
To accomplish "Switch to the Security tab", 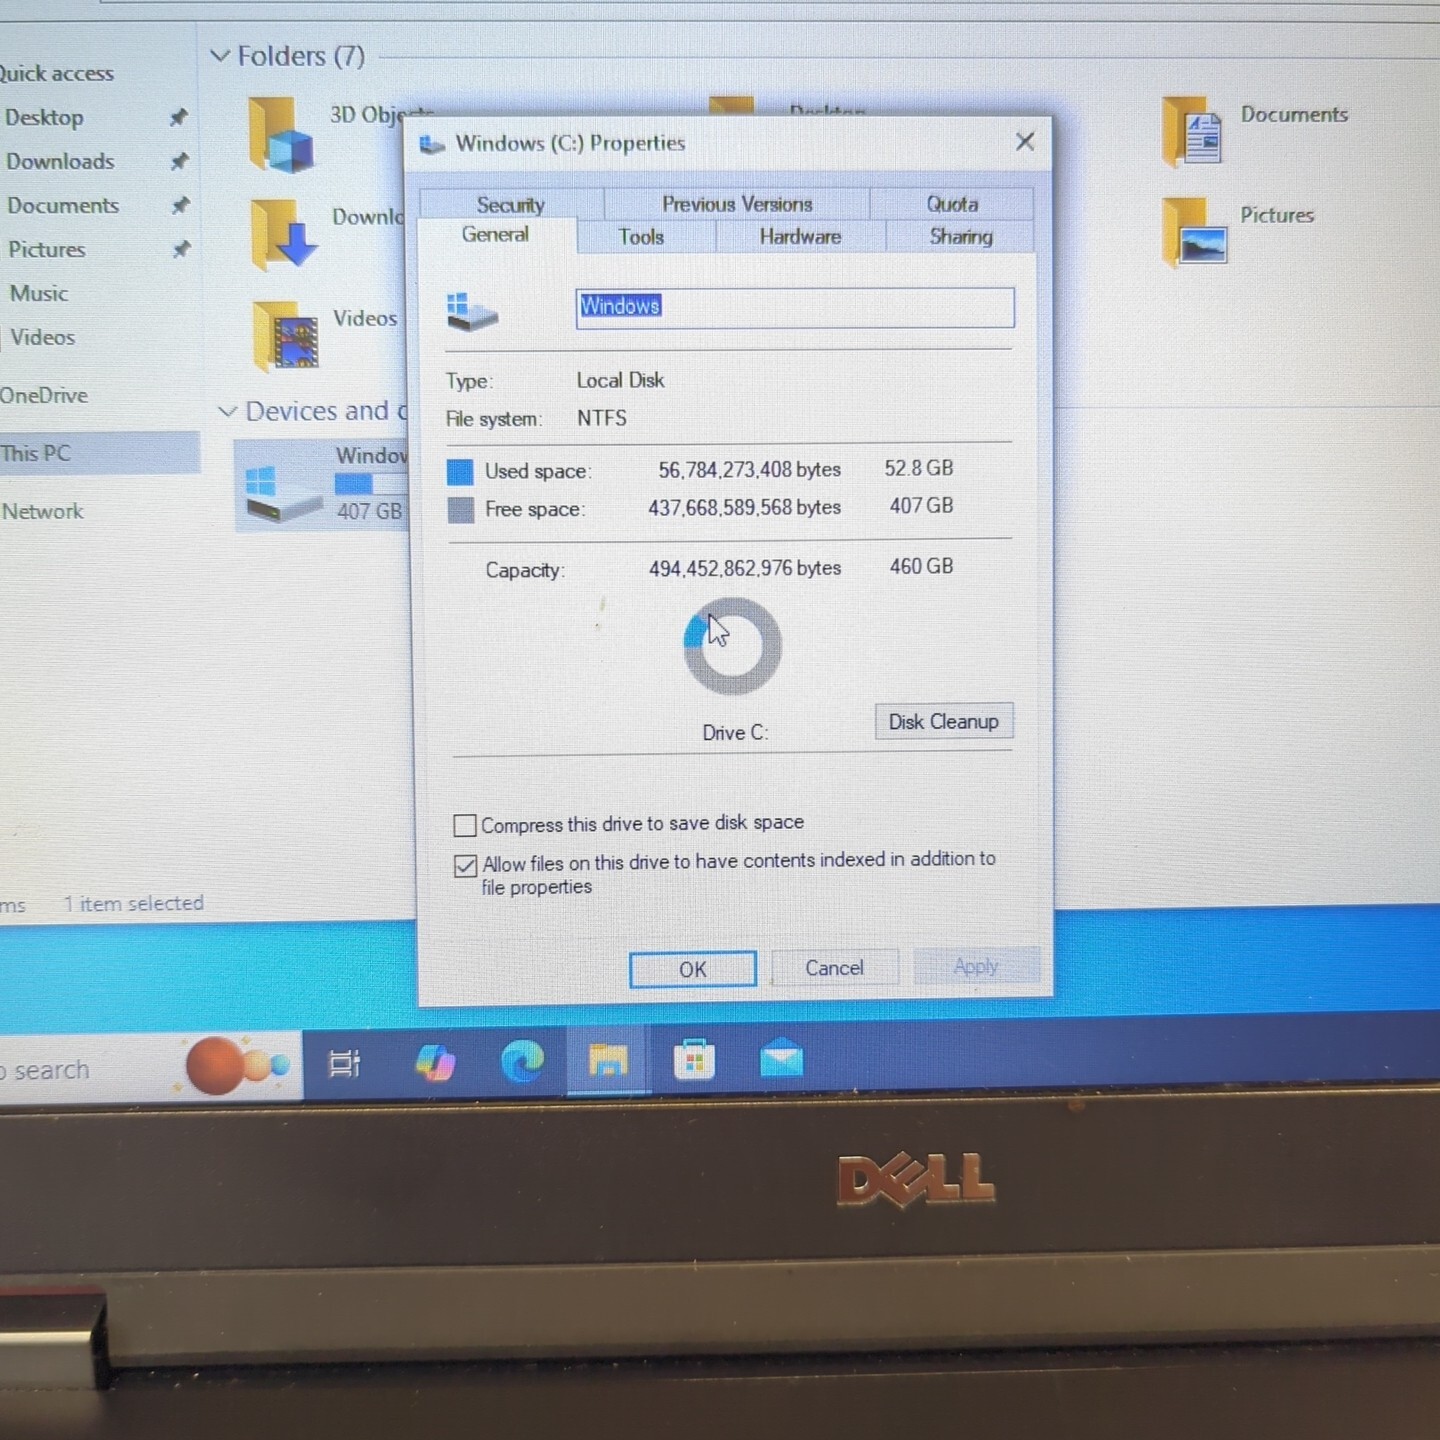I will 511,204.
